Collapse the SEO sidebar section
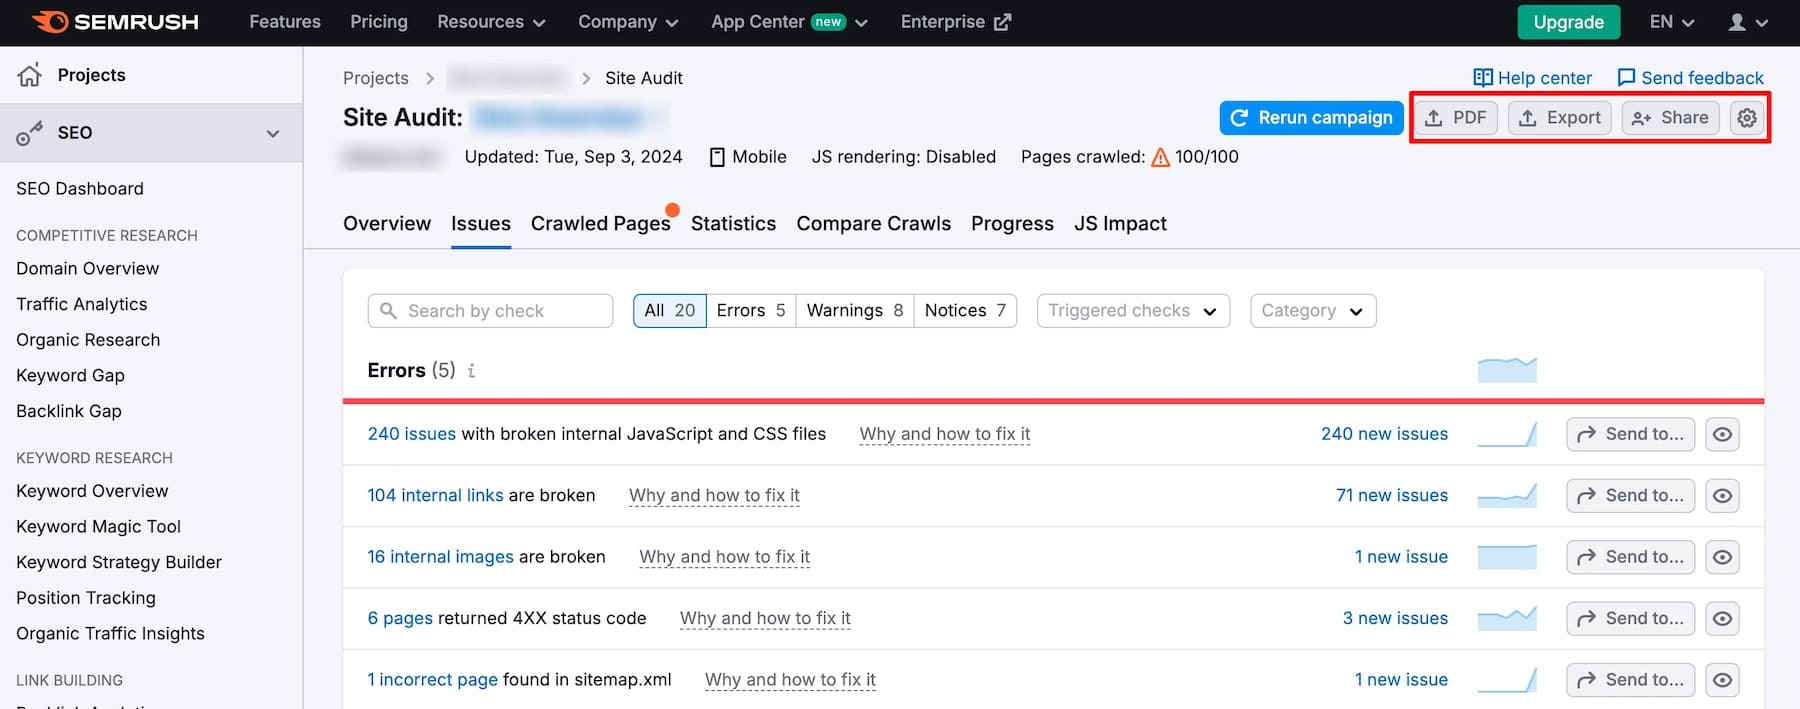Image resolution: width=1800 pixels, height=709 pixels. point(272,133)
